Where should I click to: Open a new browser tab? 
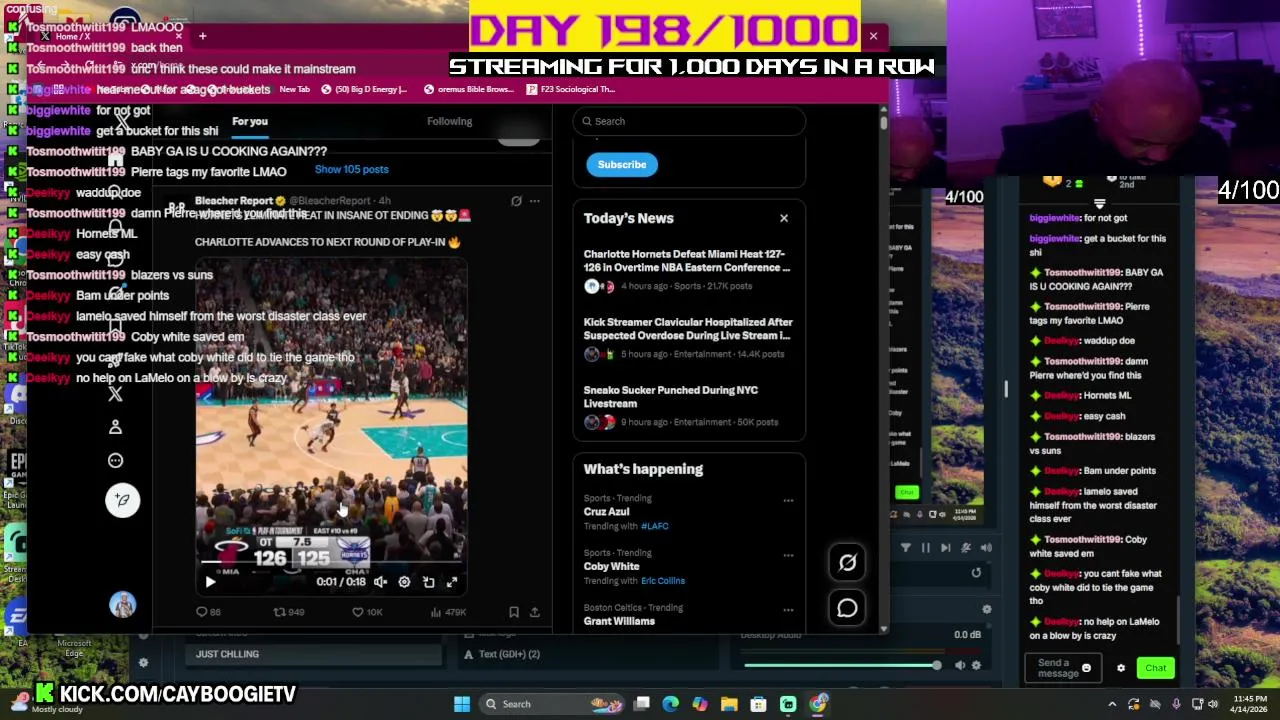coord(202,36)
